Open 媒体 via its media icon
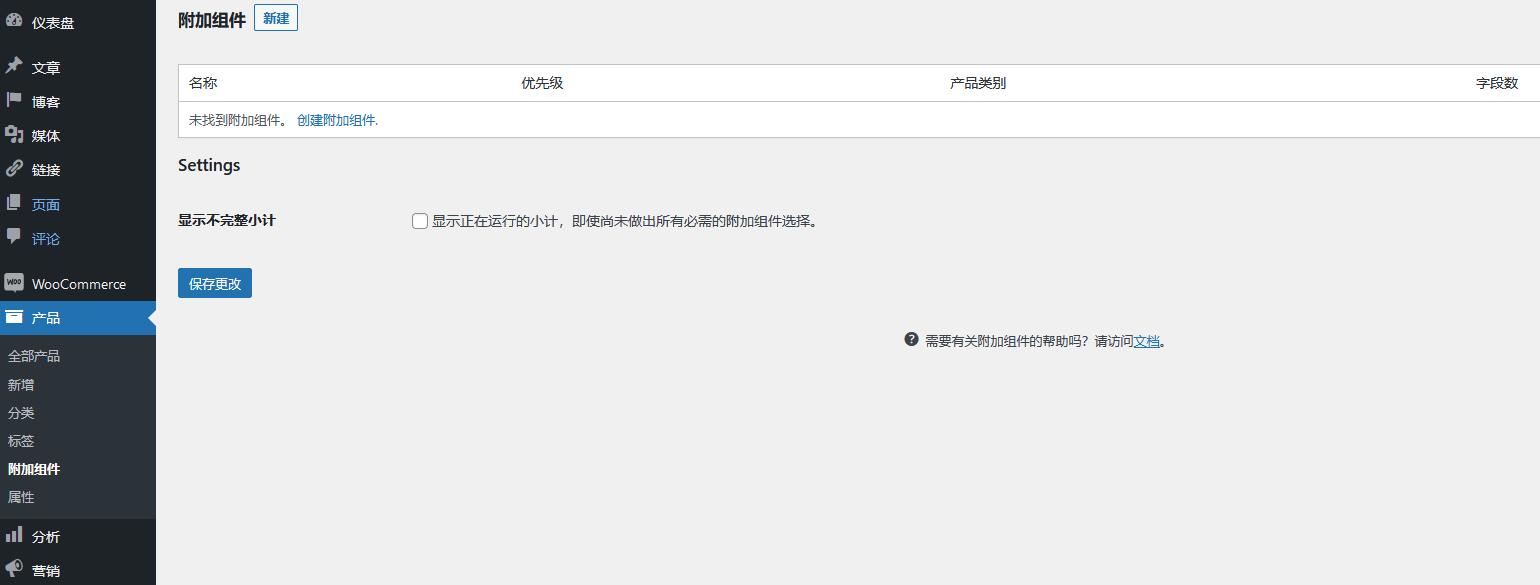The width and height of the screenshot is (1540, 585). point(14,135)
